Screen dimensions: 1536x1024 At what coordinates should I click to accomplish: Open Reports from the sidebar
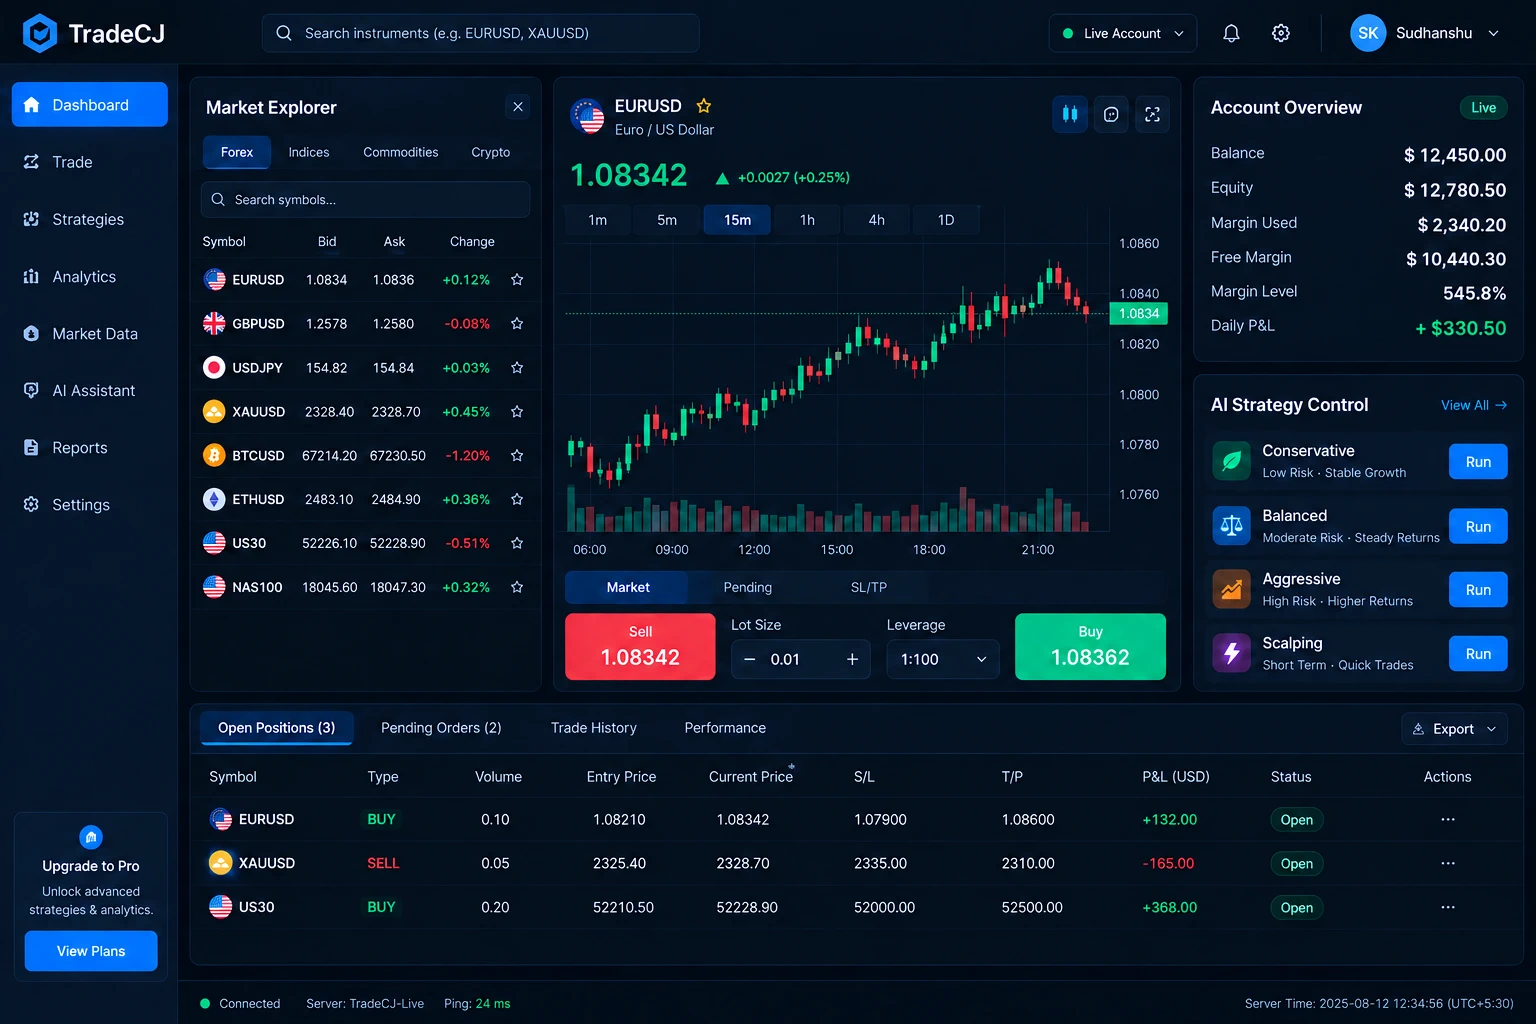(89, 447)
